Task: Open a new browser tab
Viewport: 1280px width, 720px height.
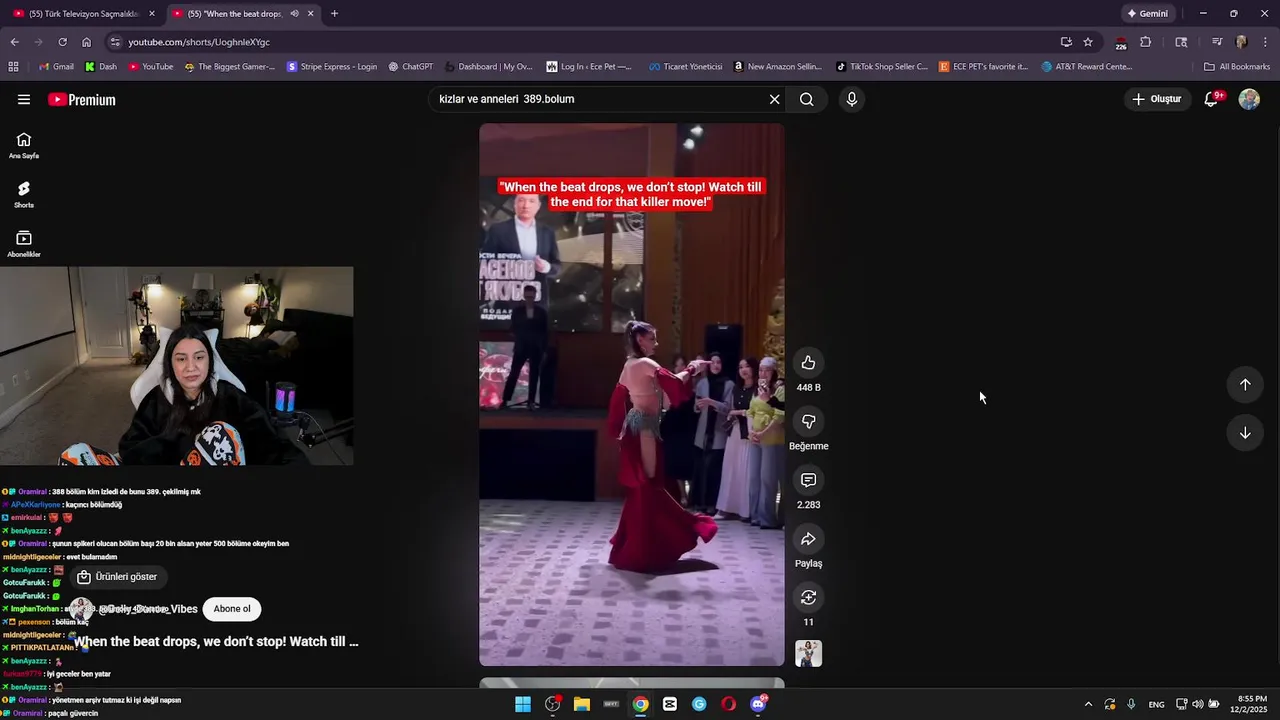Action: 334,14
